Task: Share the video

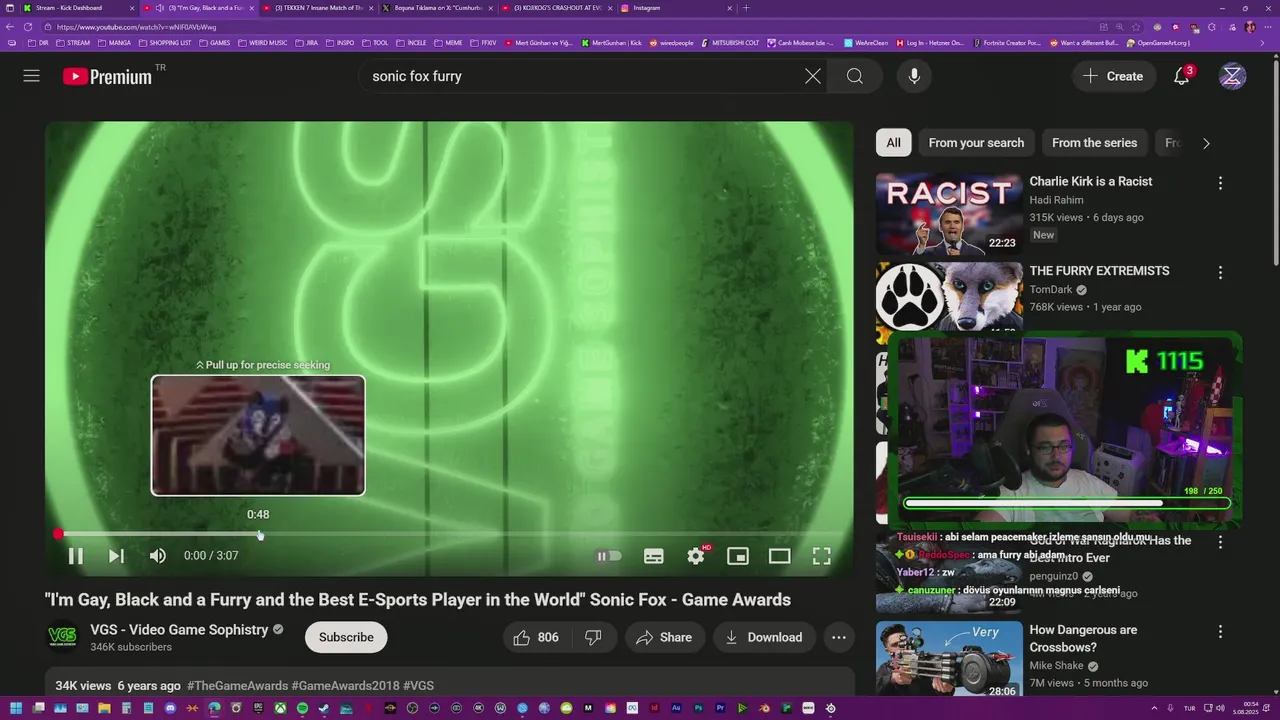Action: pyautogui.click(x=664, y=637)
